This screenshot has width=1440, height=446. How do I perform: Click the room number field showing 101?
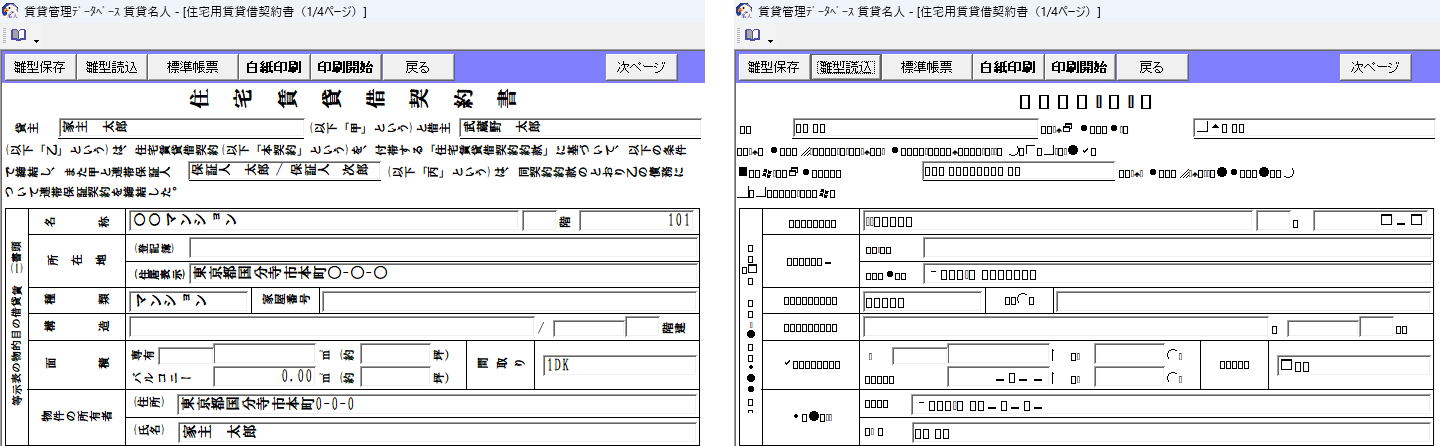(x=638, y=220)
